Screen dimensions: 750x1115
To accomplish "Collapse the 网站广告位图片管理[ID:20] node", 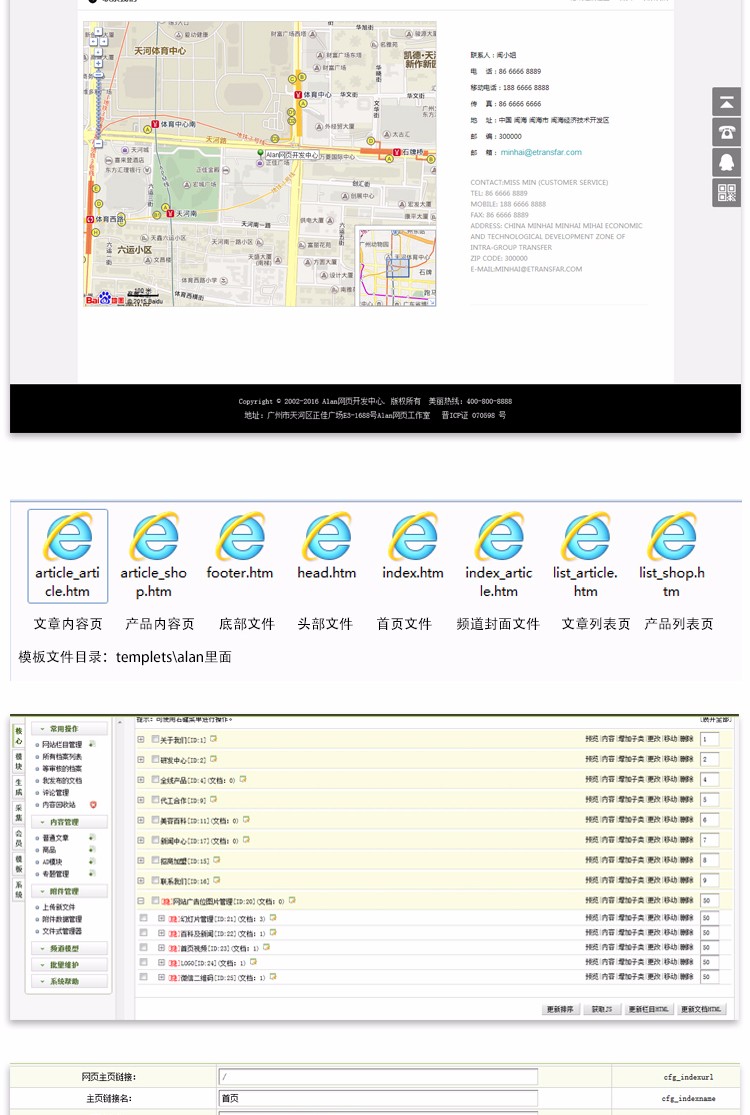I will pos(141,901).
